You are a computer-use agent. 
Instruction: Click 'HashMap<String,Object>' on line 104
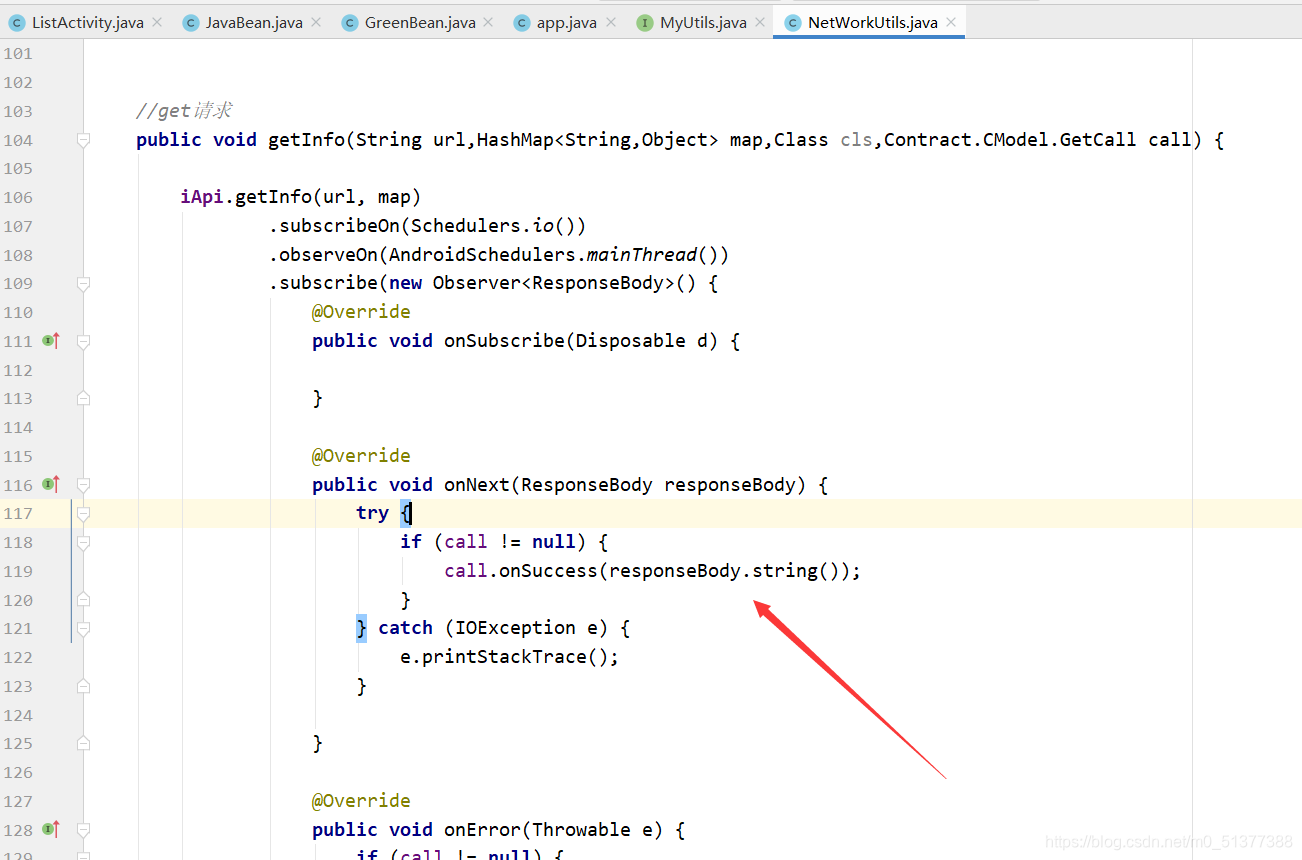[598, 140]
